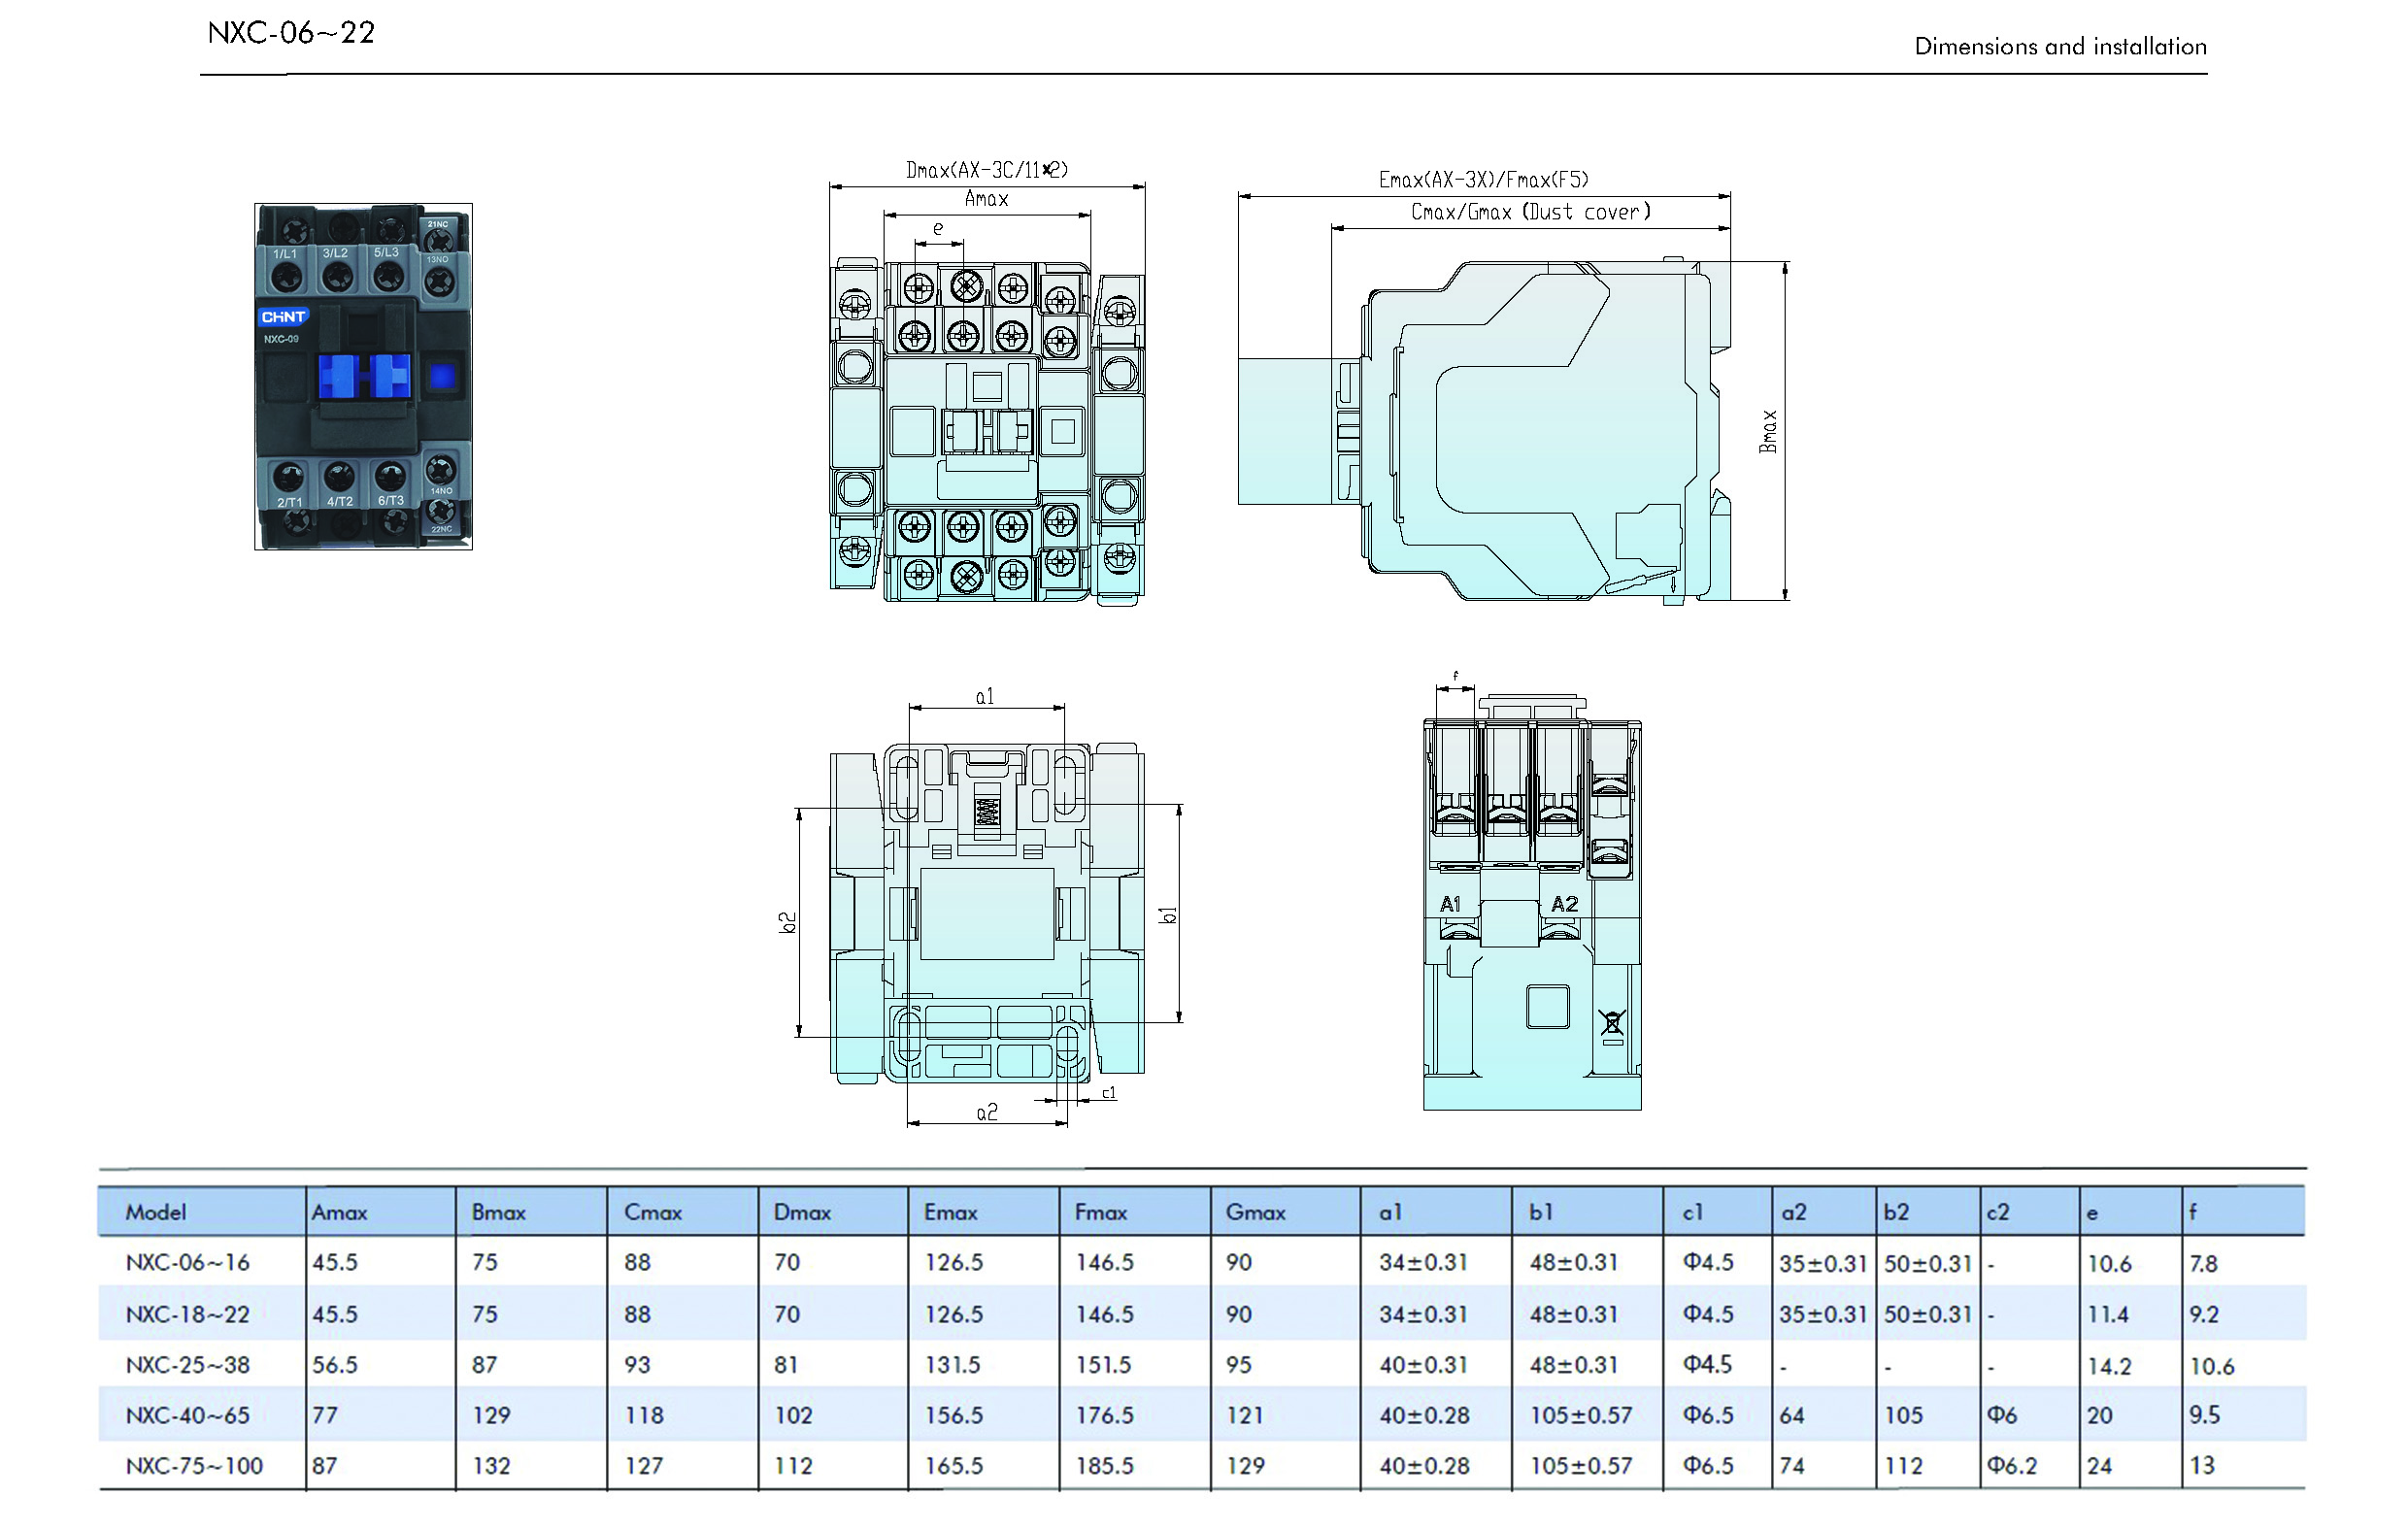Click the Dmax(AX-3C/11×2) dimension label
2408x1529 pixels.
tap(987, 169)
